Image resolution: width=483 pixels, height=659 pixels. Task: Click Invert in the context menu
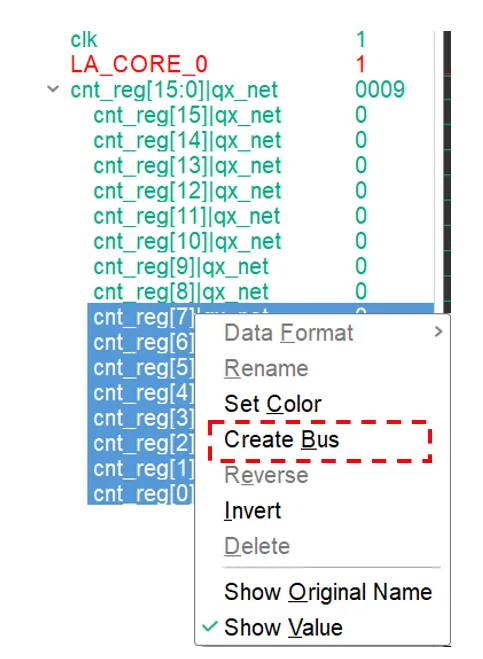click(x=252, y=511)
